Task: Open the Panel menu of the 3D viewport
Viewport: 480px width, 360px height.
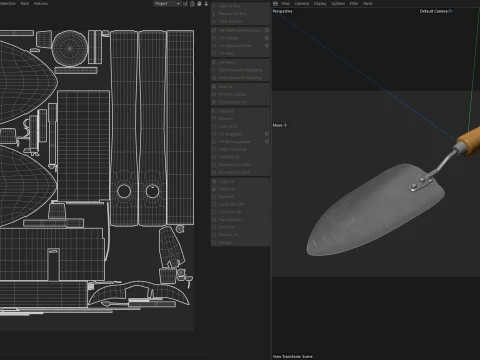Action: pyautogui.click(x=368, y=3)
